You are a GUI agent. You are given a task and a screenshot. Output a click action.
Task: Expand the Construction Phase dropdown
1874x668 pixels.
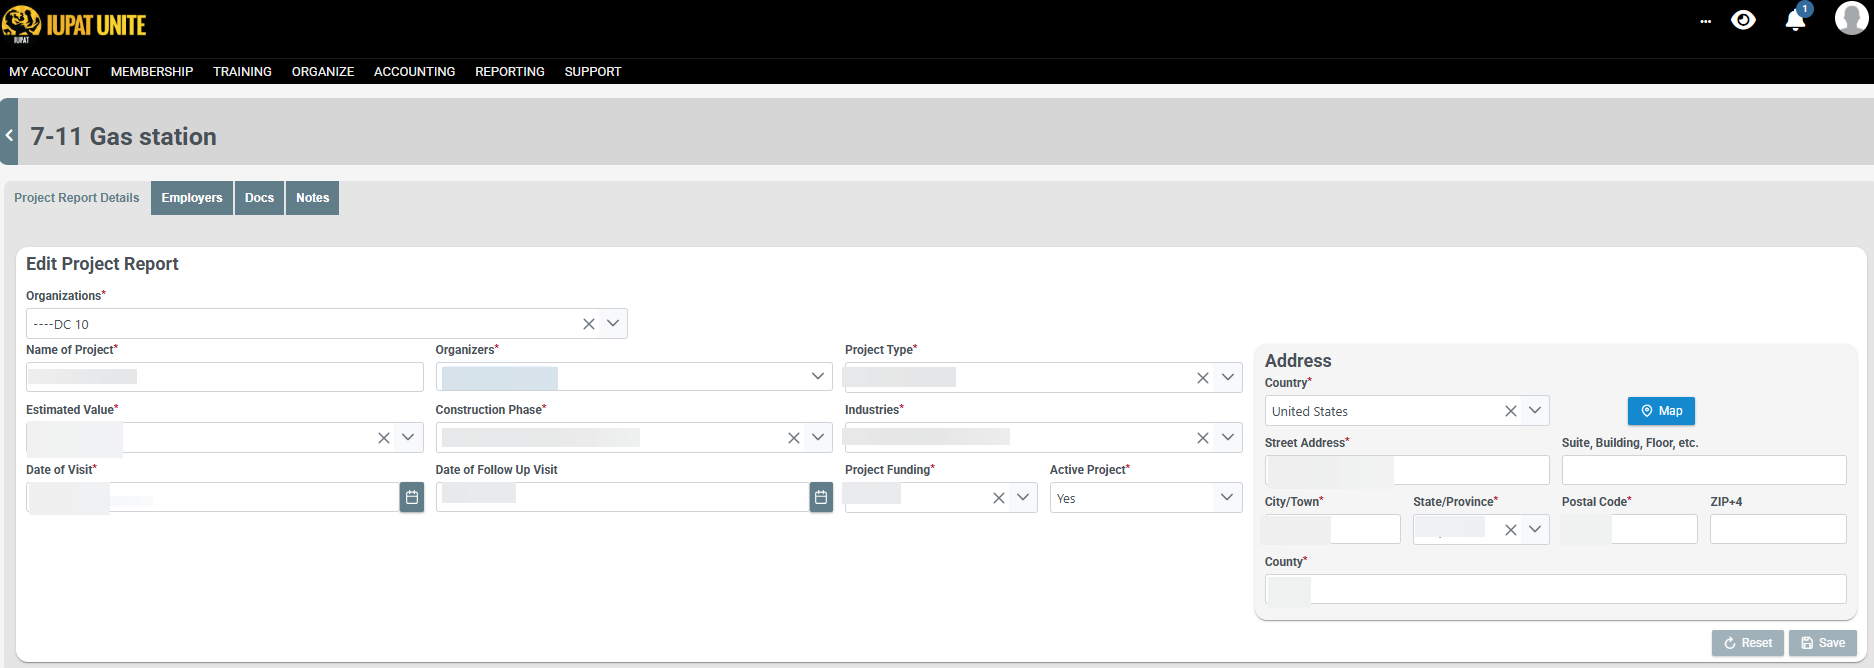818,437
